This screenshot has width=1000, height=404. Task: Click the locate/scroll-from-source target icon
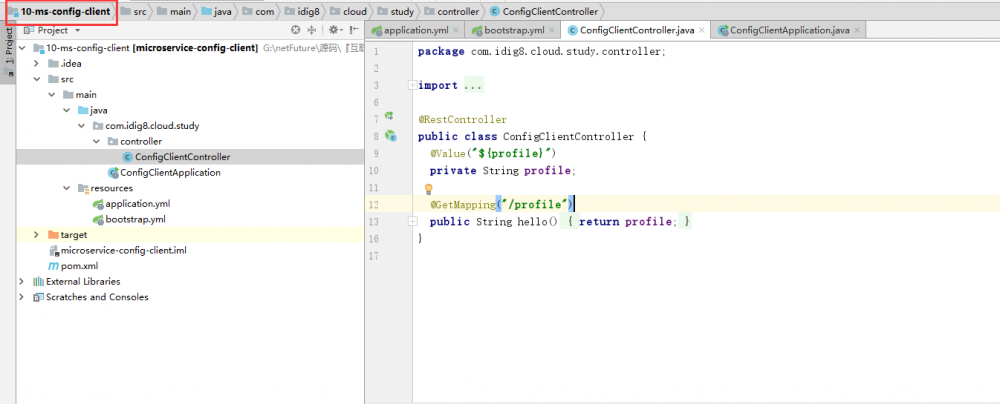tap(294, 30)
